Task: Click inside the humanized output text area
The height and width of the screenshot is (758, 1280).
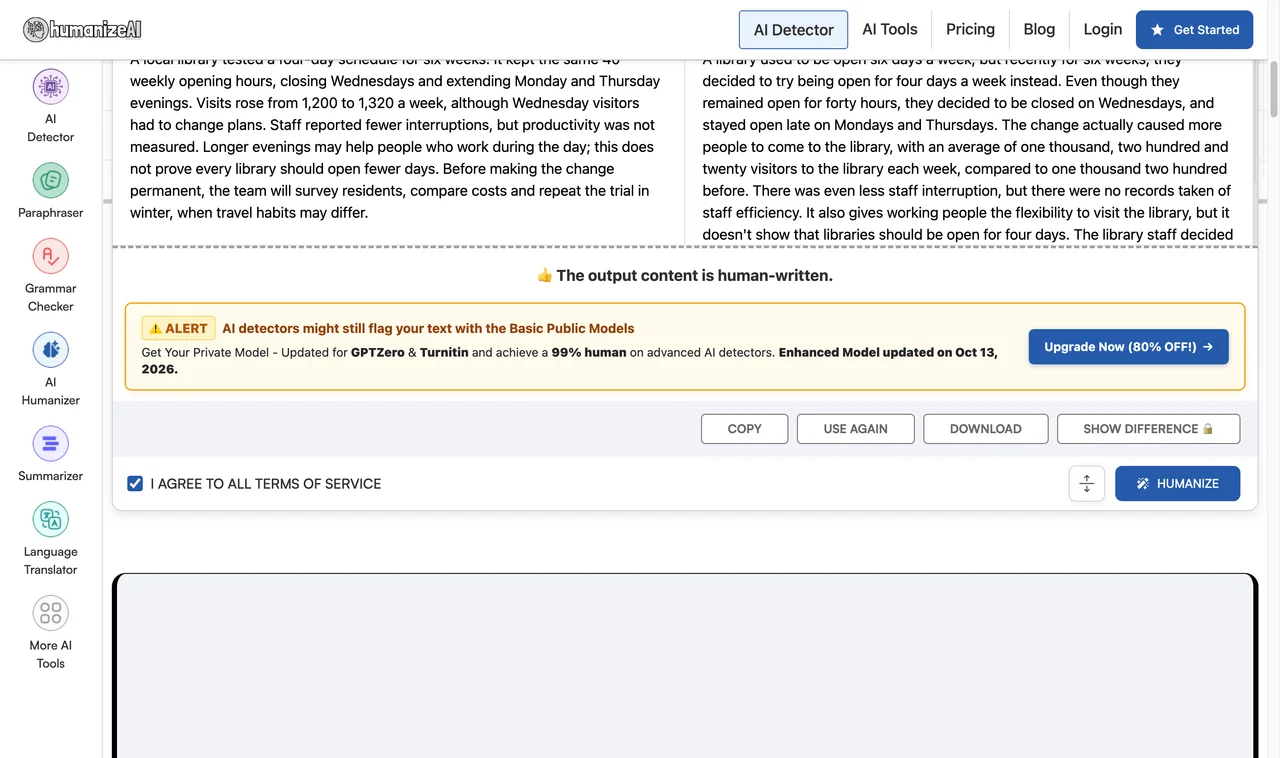Action: pyautogui.click(x=968, y=151)
